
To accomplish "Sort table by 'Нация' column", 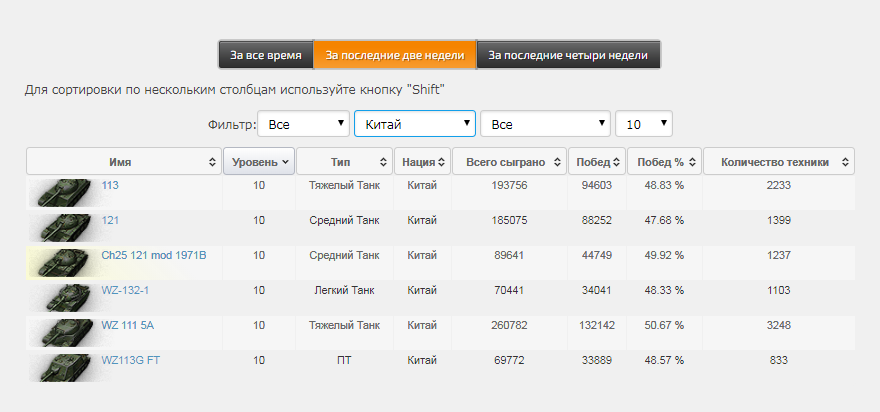I will (x=423, y=162).
